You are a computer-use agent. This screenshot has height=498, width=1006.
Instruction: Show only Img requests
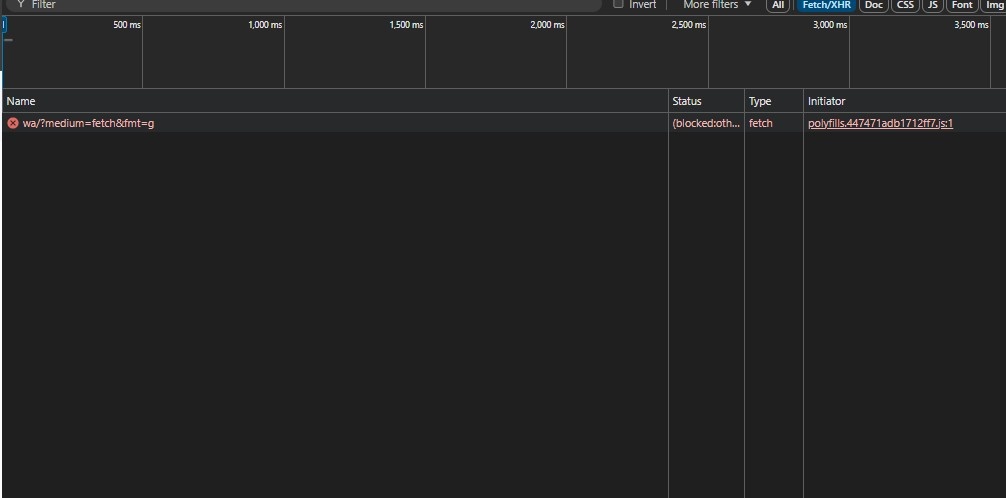[994, 5]
